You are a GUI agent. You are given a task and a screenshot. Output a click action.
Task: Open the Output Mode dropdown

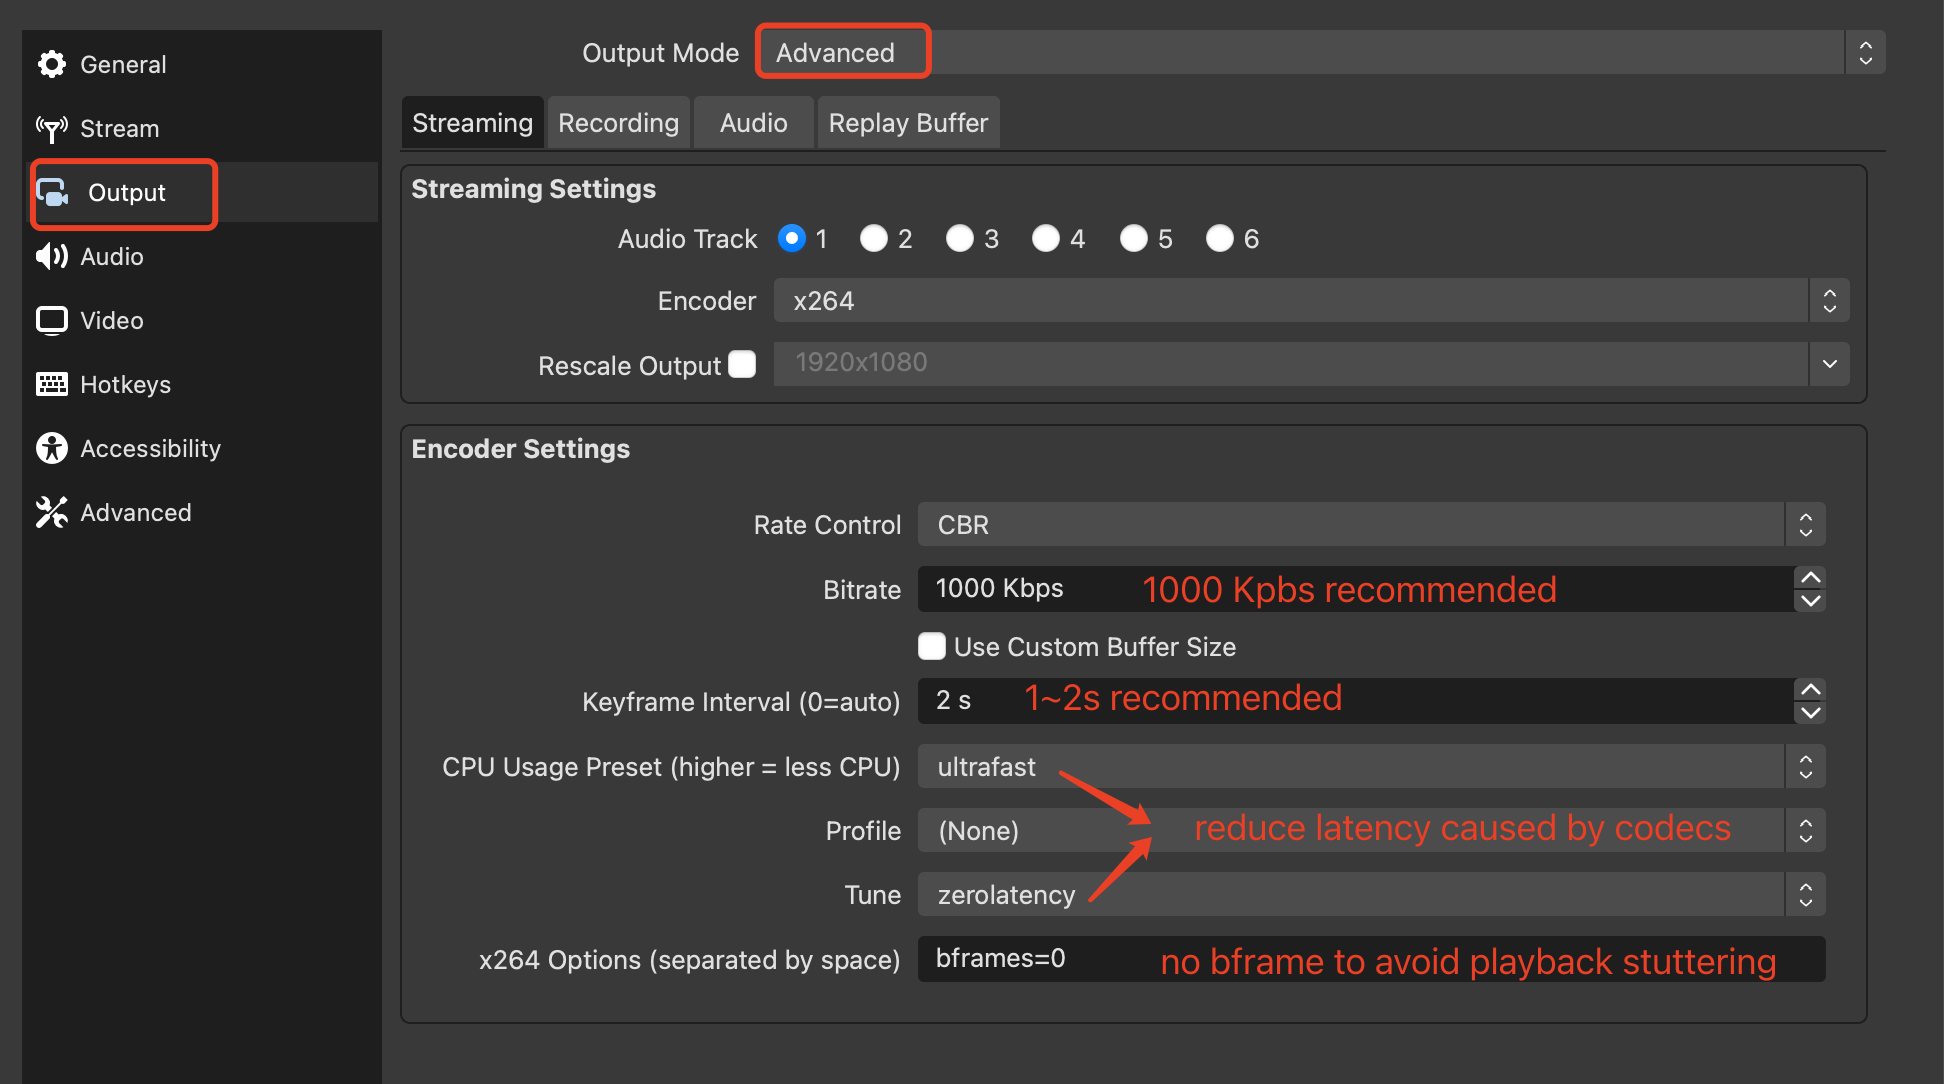point(1320,52)
